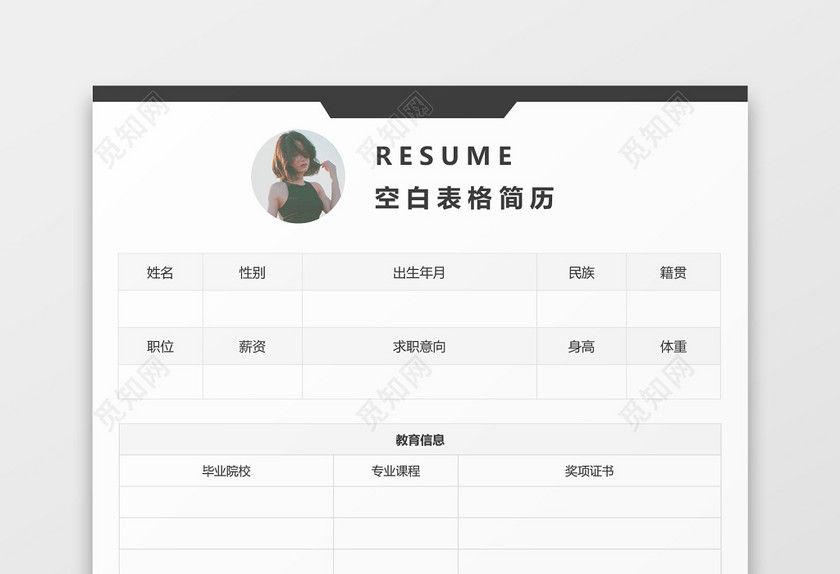Select the RESUME heading text
840x574 pixels.
pyautogui.click(x=444, y=156)
